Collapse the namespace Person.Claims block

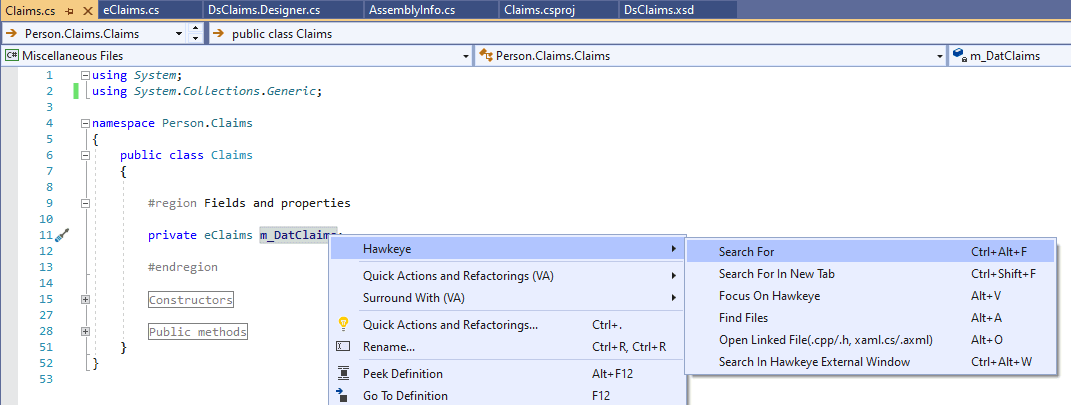[x=85, y=124]
